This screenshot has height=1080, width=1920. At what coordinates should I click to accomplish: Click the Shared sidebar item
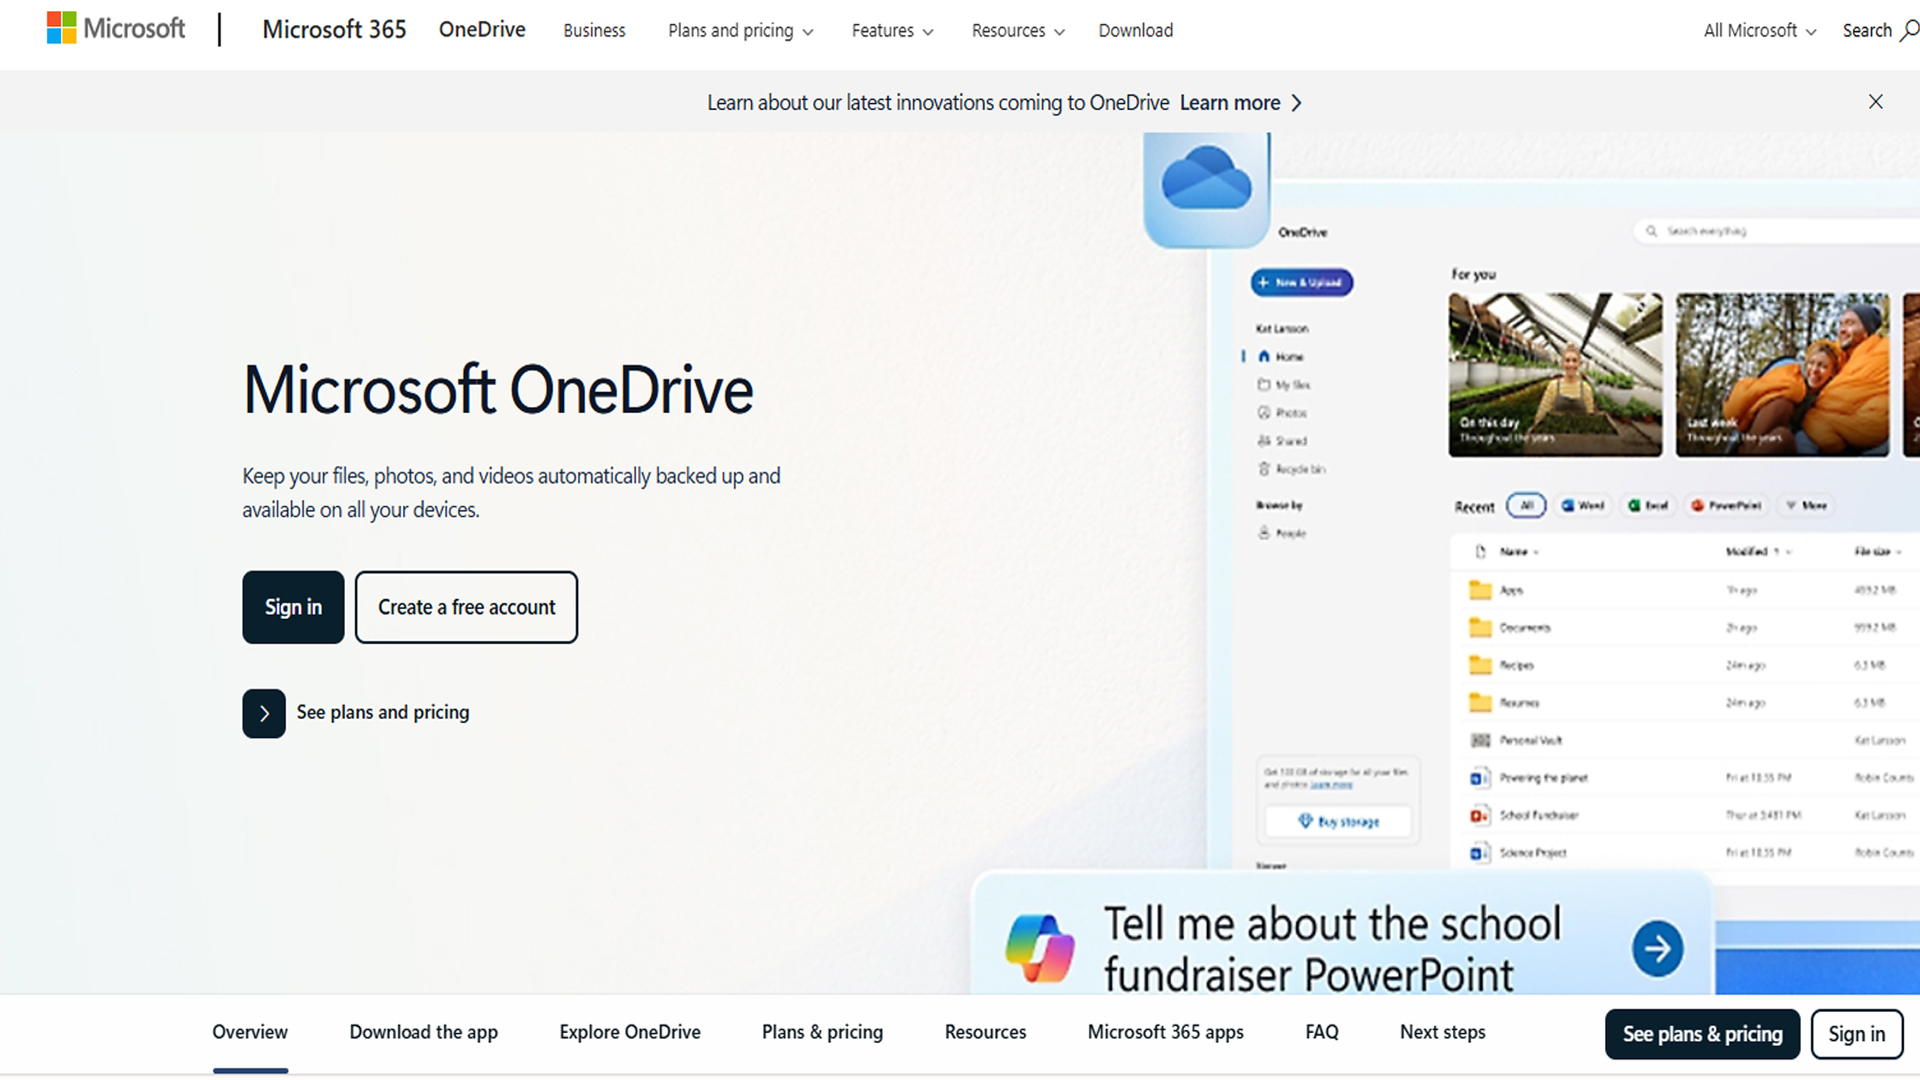point(1282,441)
